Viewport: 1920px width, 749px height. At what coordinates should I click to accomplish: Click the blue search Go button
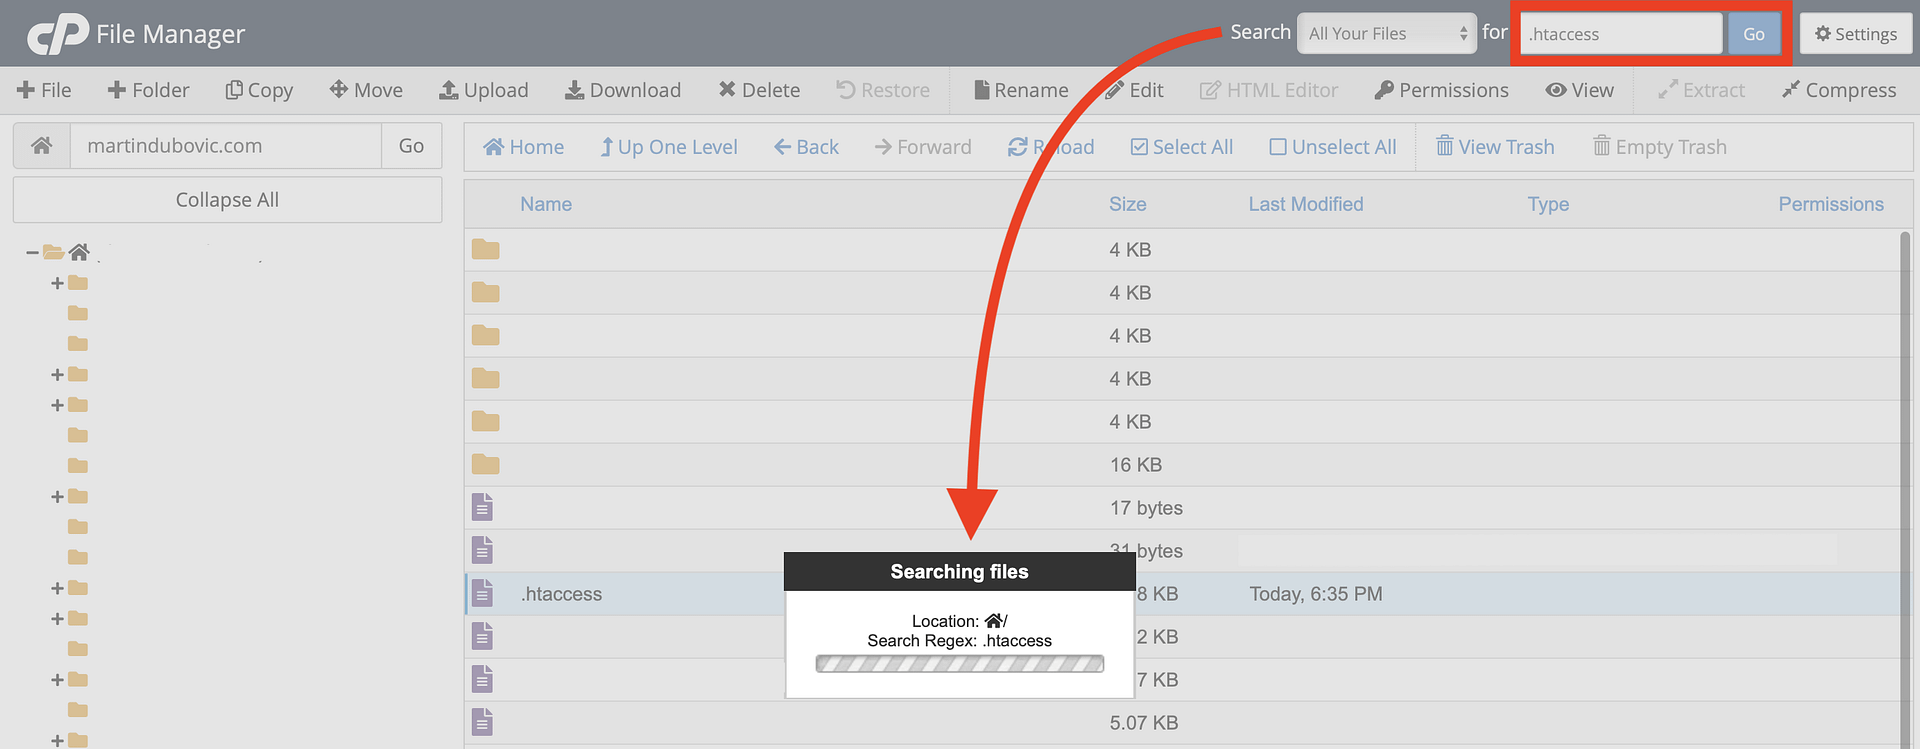point(1753,34)
